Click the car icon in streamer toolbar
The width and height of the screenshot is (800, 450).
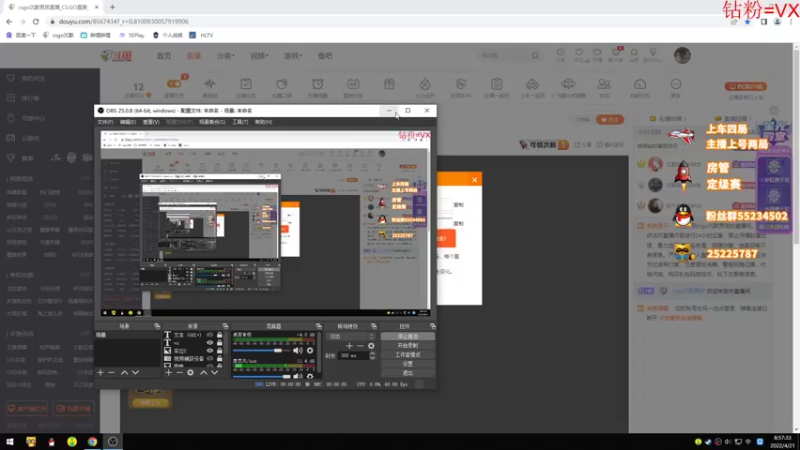(x=532, y=84)
